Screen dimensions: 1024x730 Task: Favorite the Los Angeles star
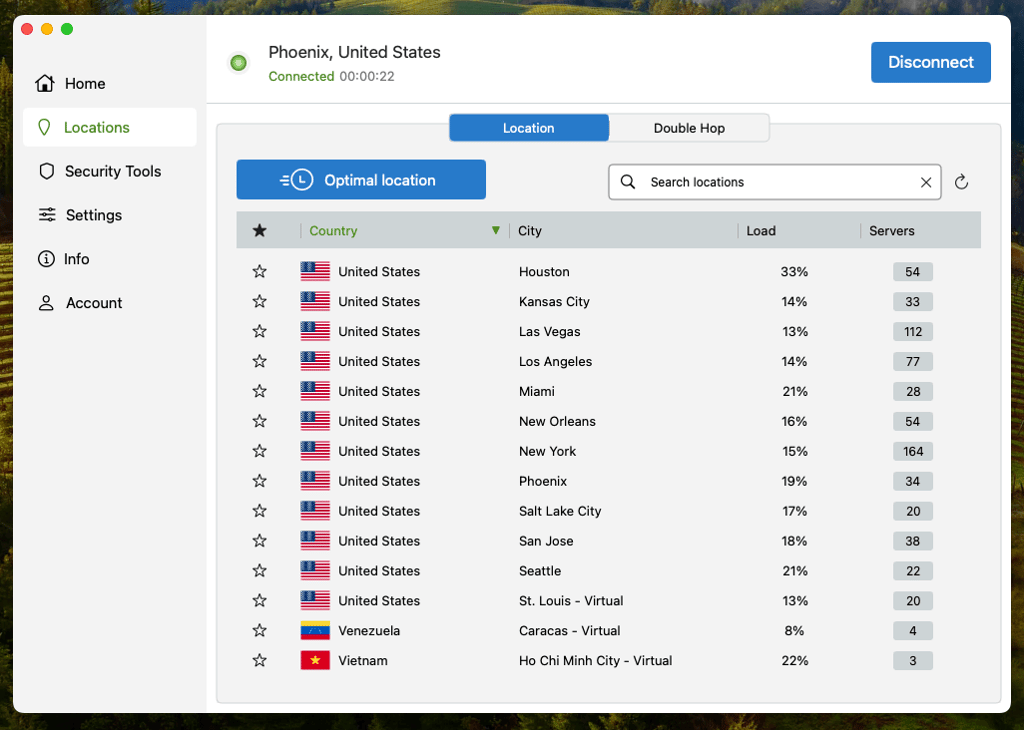[259, 361]
